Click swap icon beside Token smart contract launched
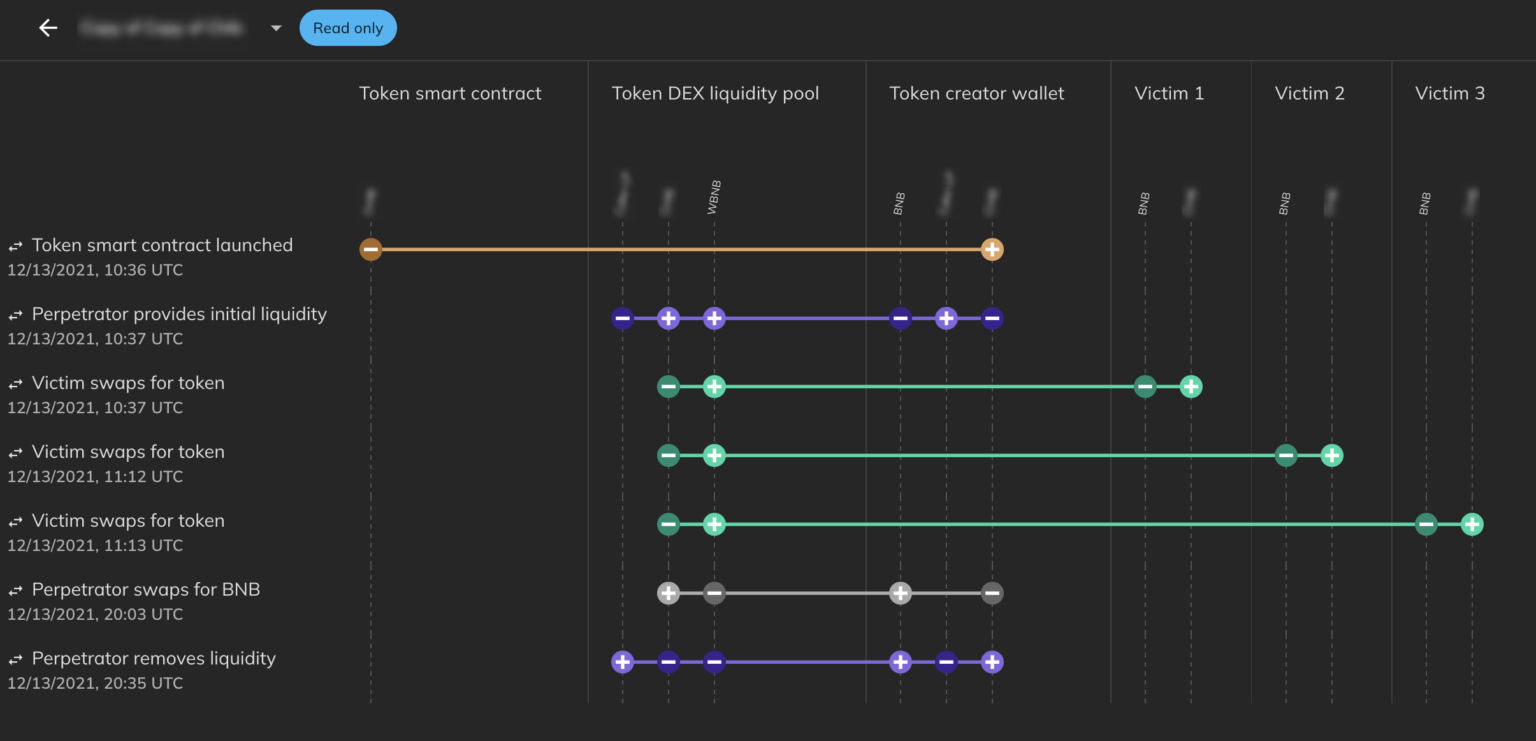 click(16, 246)
